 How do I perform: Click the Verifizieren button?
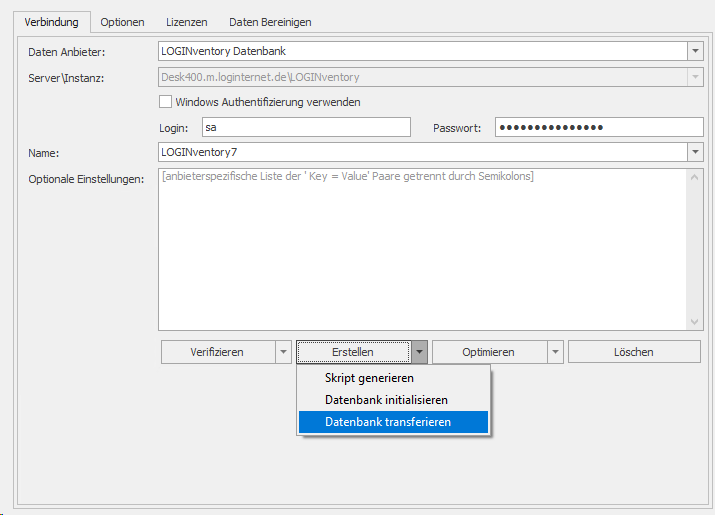(218, 352)
